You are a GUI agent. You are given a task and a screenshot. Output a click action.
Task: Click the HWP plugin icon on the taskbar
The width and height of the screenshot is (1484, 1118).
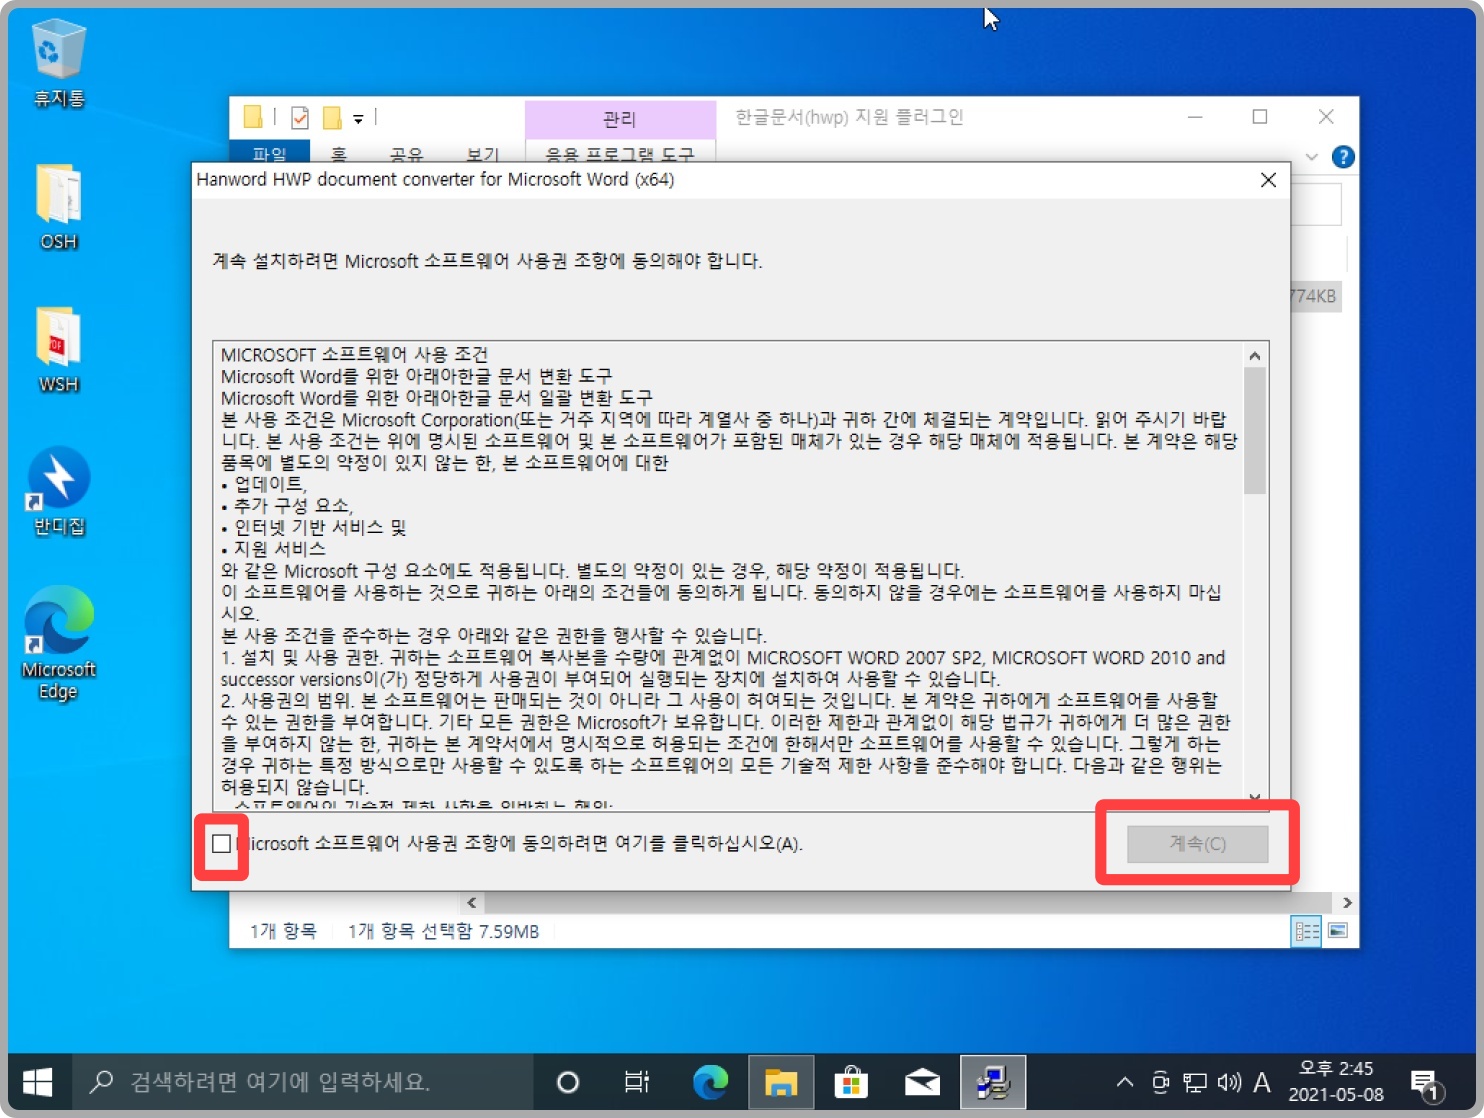[992, 1082]
